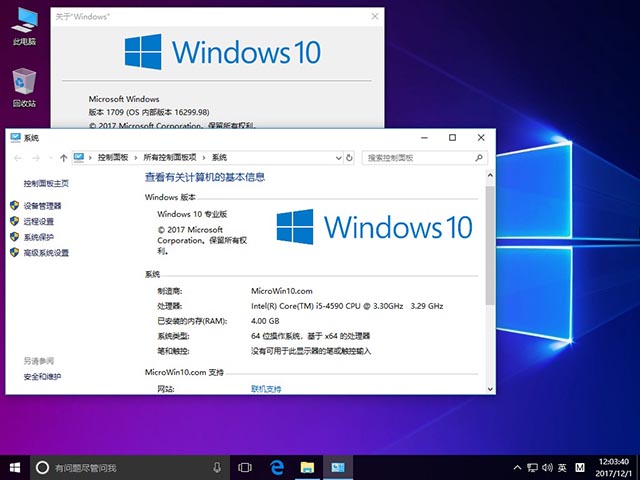This screenshot has height=480, width=640.
Task: Click Microsoft Windows text in About dialog
Action: coord(124,99)
